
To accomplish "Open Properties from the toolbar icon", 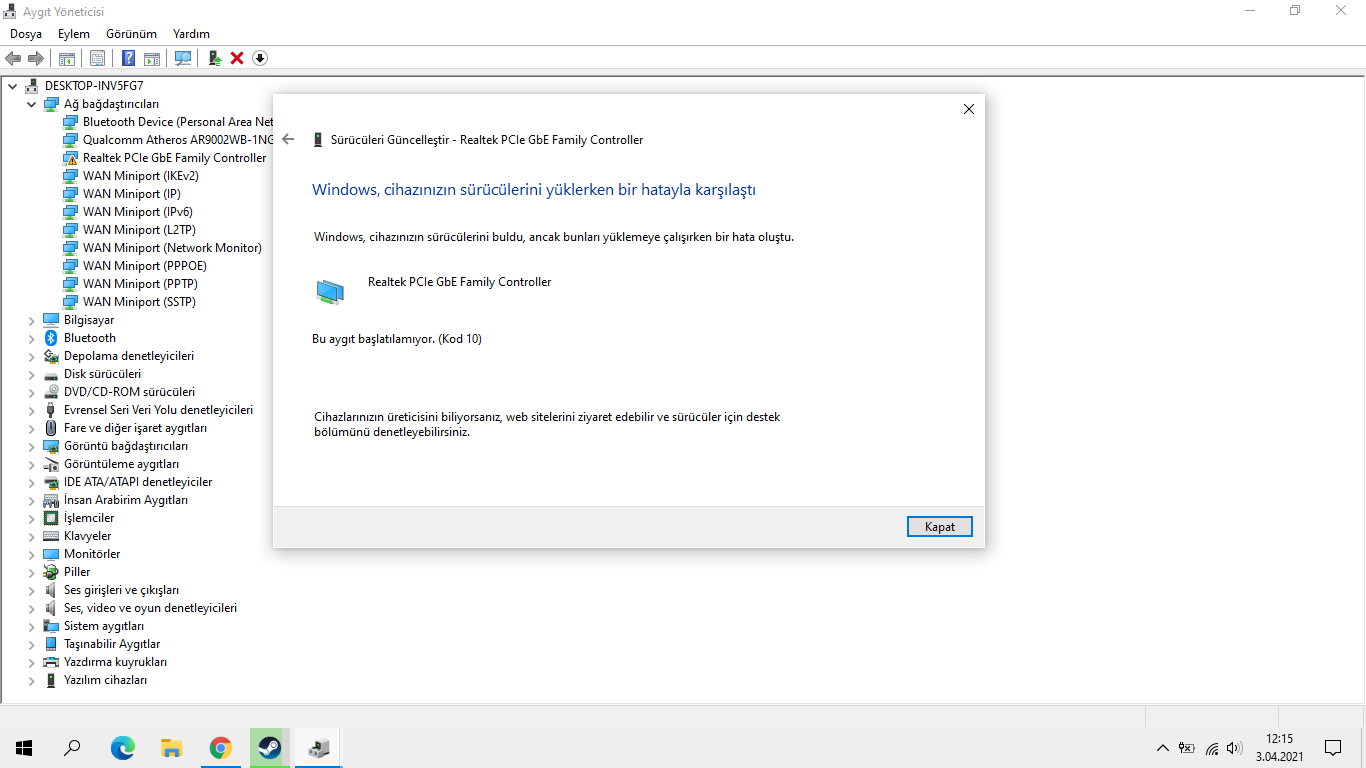I will 98,58.
